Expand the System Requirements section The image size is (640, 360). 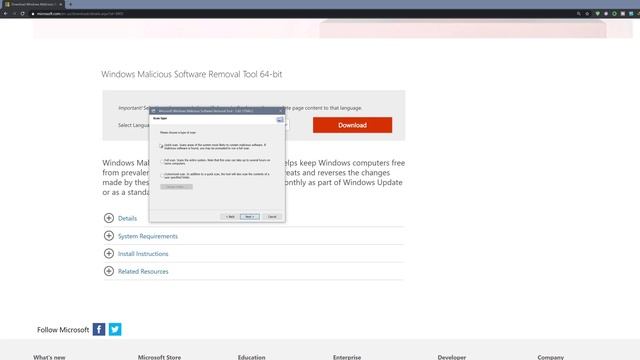pos(109,236)
